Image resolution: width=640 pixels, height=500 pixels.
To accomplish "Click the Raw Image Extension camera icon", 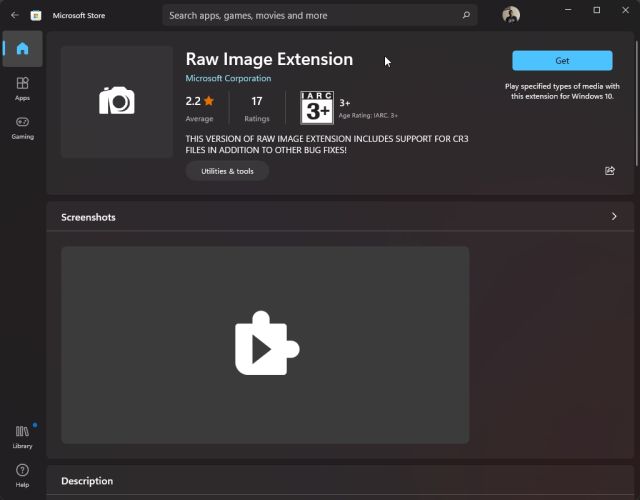I will click(x=117, y=101).
